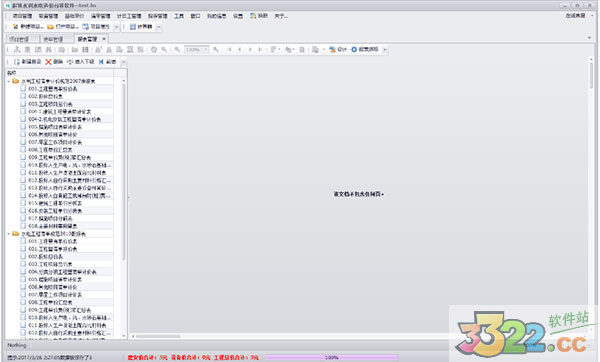Click the new catalog icon above the tree
Viewport: 600px width, 362px height.
click(x=17, y=62)
